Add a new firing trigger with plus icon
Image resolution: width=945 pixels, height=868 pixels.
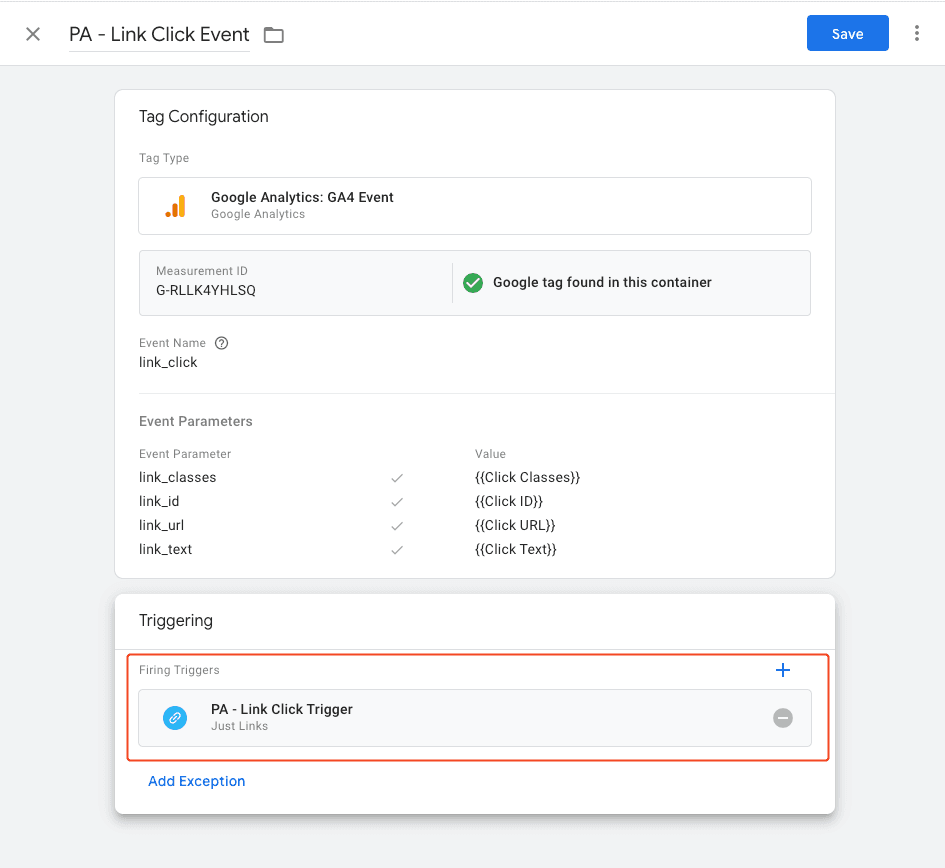(783, 670)
